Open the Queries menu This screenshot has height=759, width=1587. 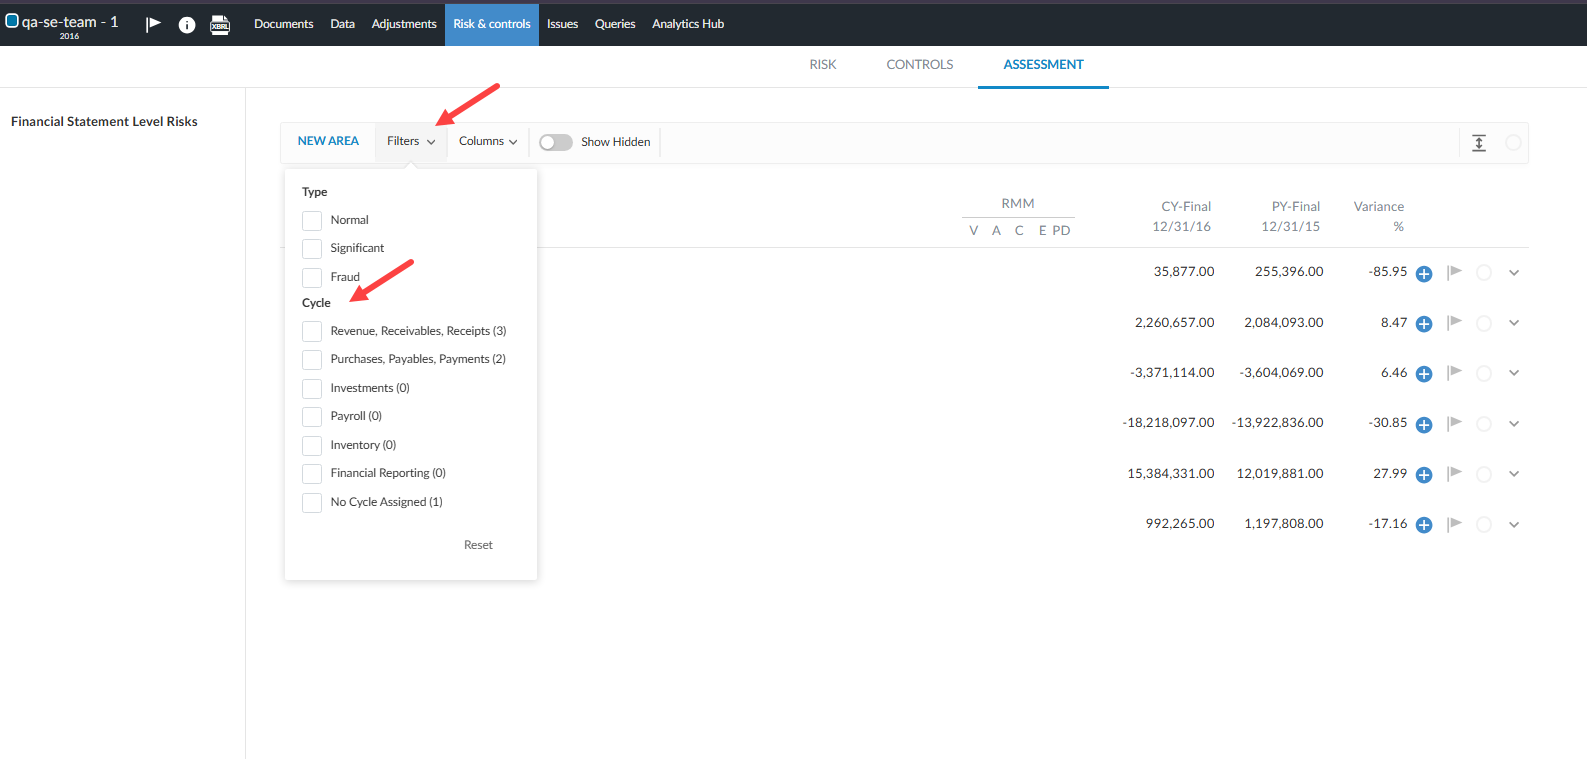[615, 24]
